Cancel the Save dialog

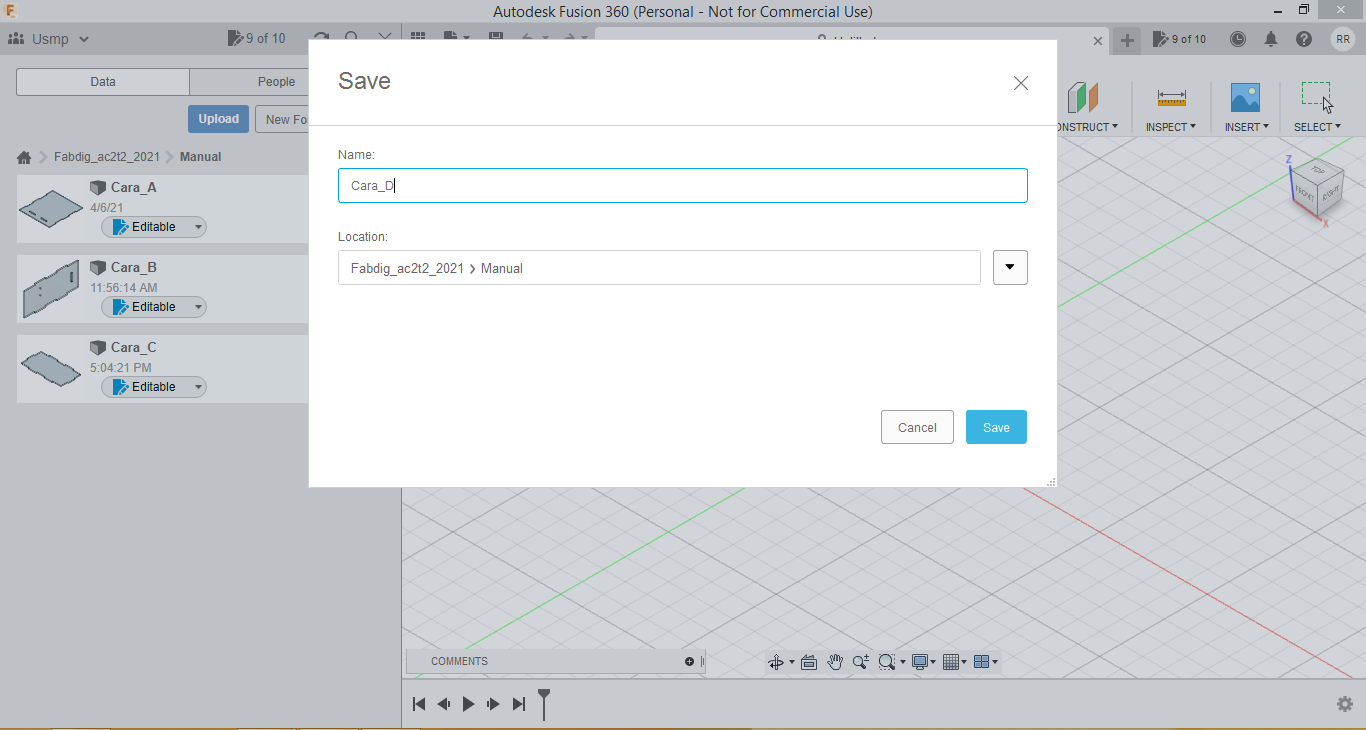click(x=917, y=427)
